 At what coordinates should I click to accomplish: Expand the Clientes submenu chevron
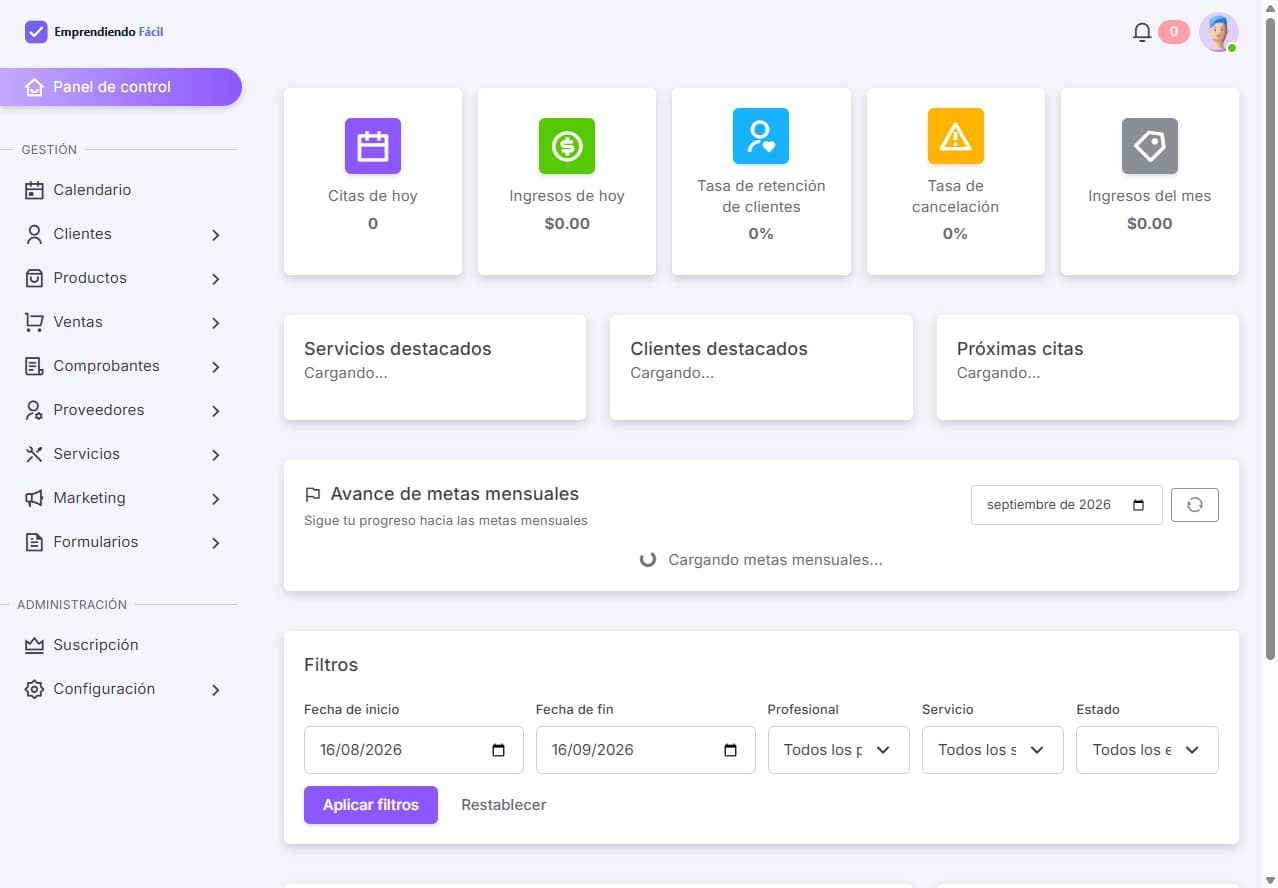215,235
